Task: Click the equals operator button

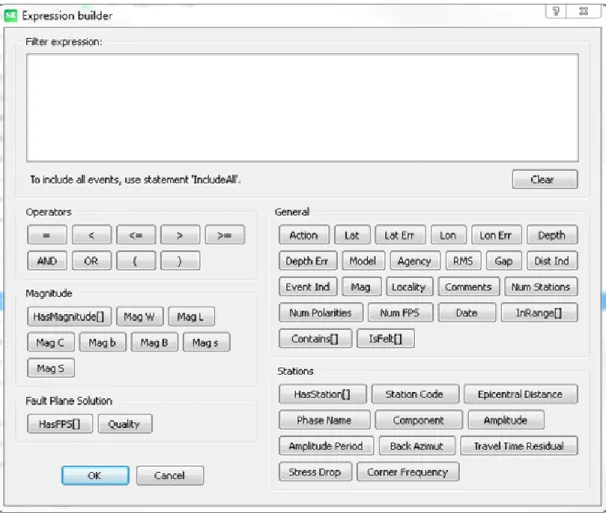Action: (47, 235)
